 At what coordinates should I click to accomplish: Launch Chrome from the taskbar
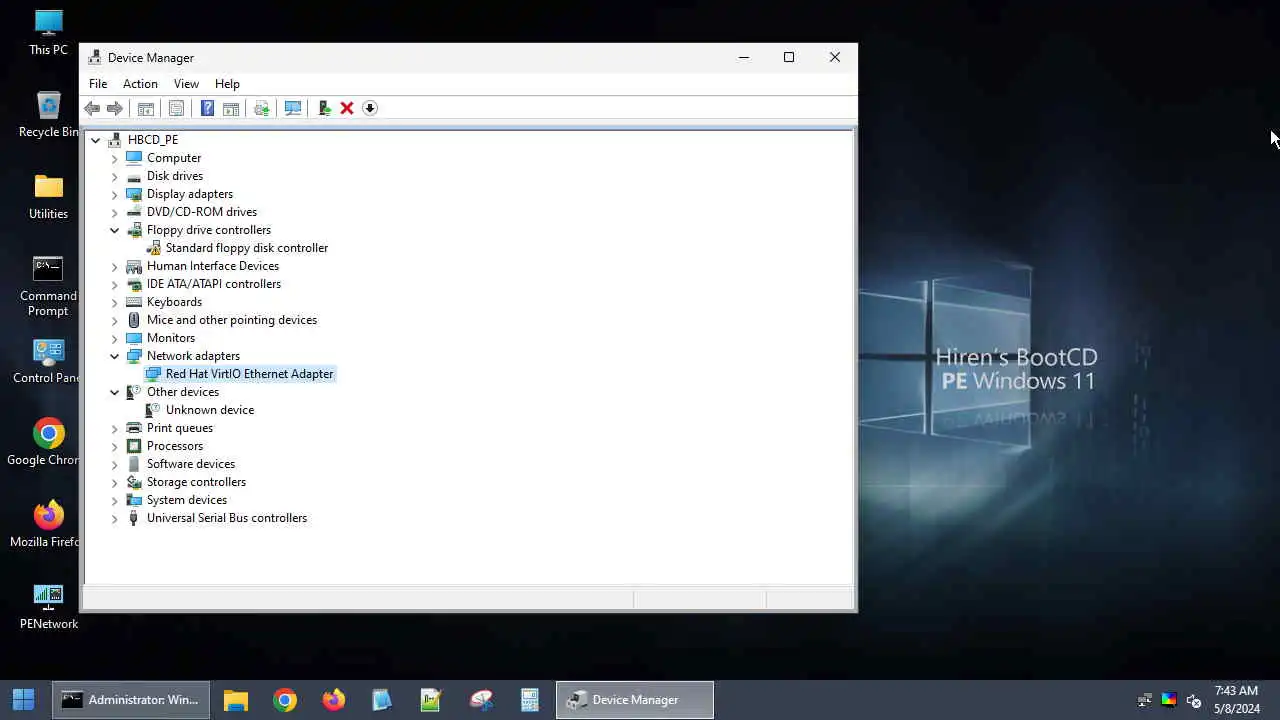coord(285,700)
